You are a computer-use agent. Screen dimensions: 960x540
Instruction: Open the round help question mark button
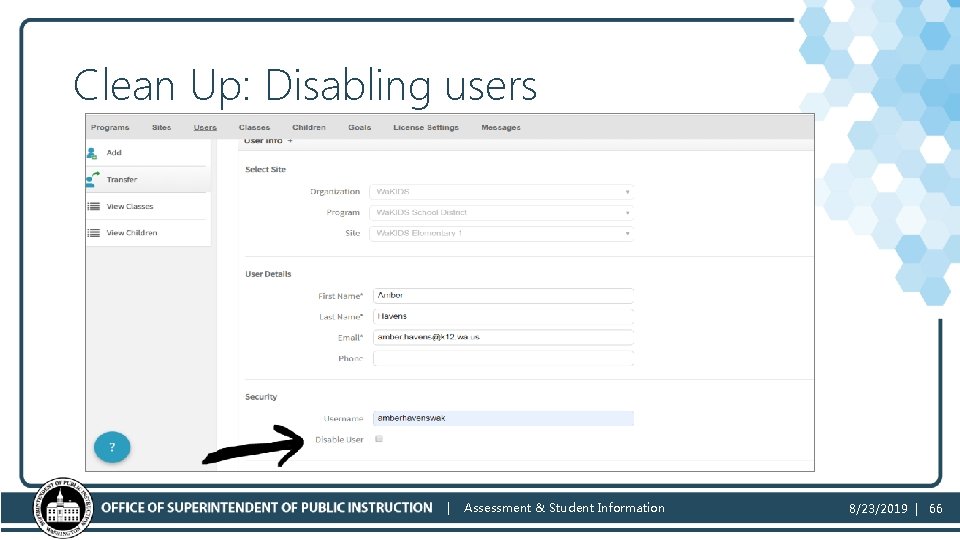tap(112, 447)
